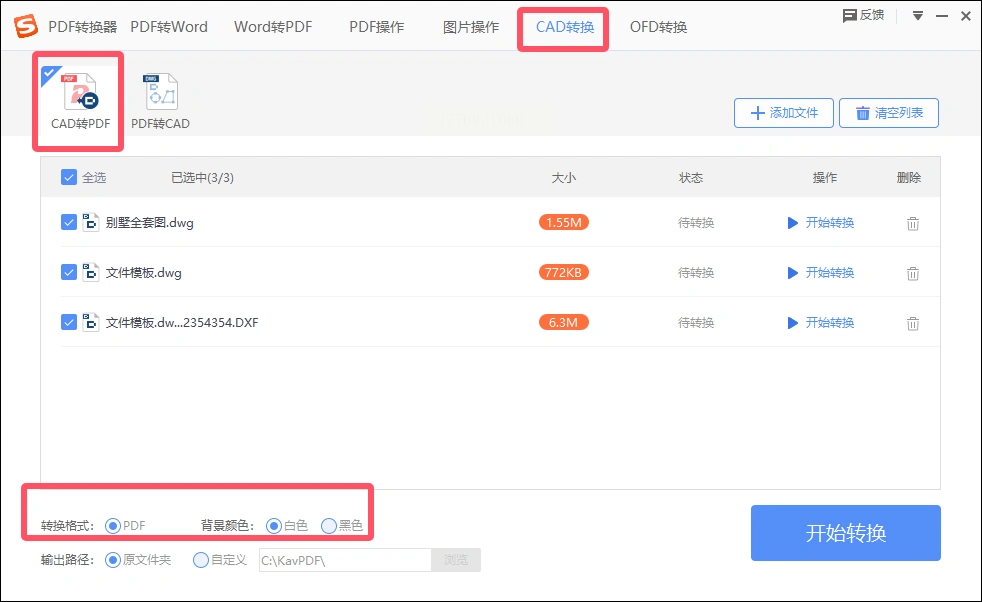
Task: Click the large 开始转换 button
Action: coord(845,533)
